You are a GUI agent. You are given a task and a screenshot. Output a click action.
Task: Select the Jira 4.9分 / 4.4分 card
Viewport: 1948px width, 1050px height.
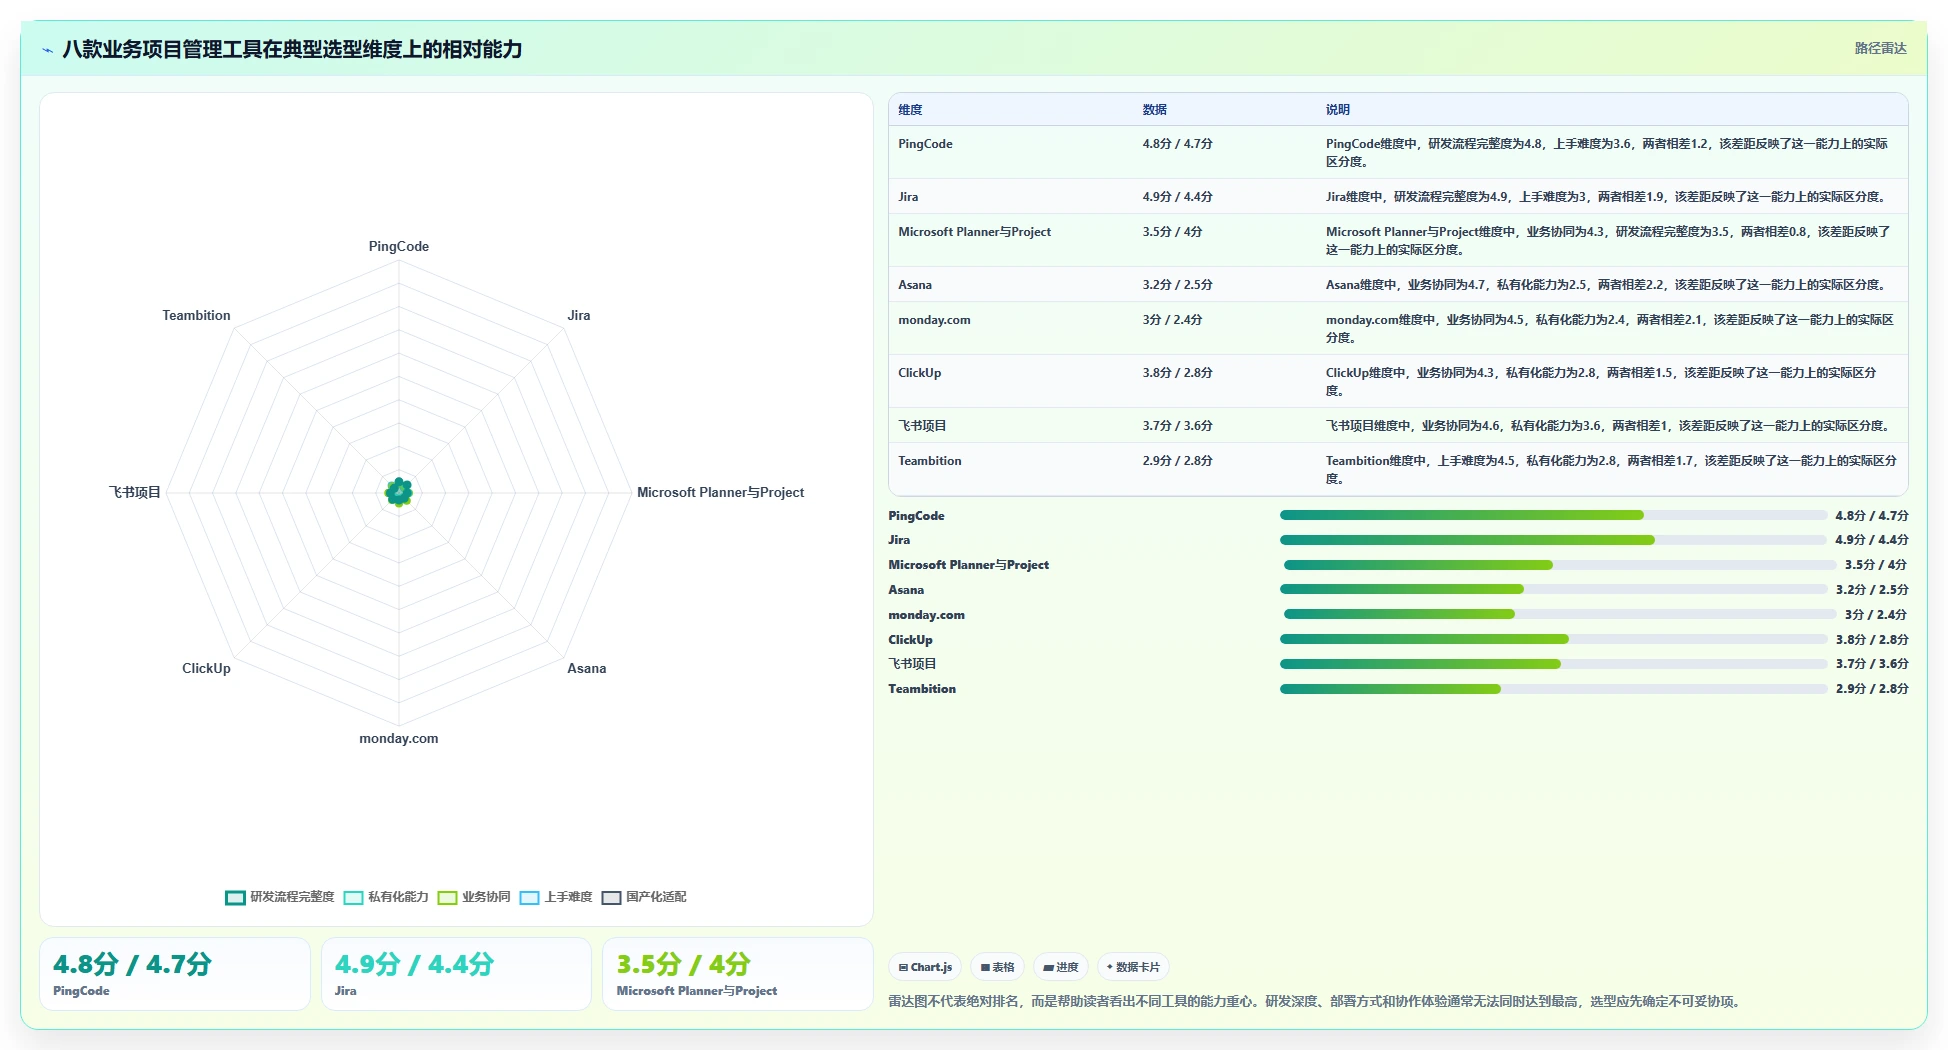[456, 974]
